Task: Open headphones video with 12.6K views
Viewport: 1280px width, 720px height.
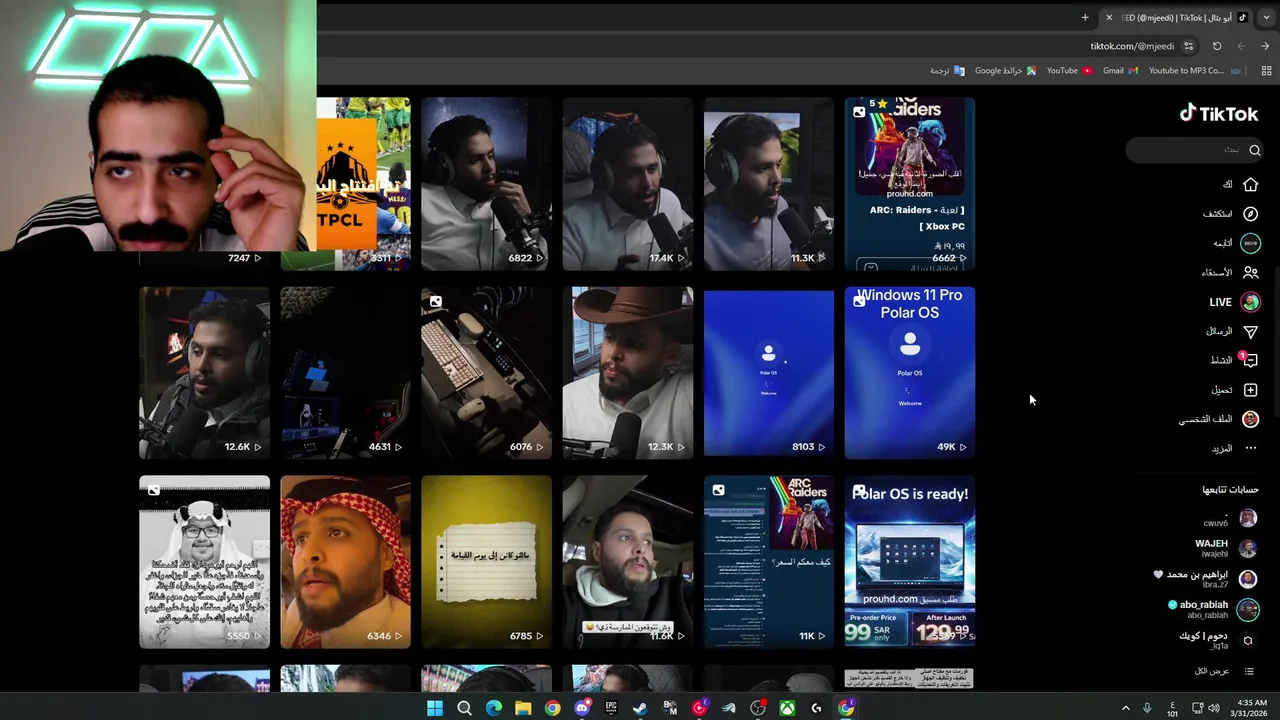Action: point(205,373)
